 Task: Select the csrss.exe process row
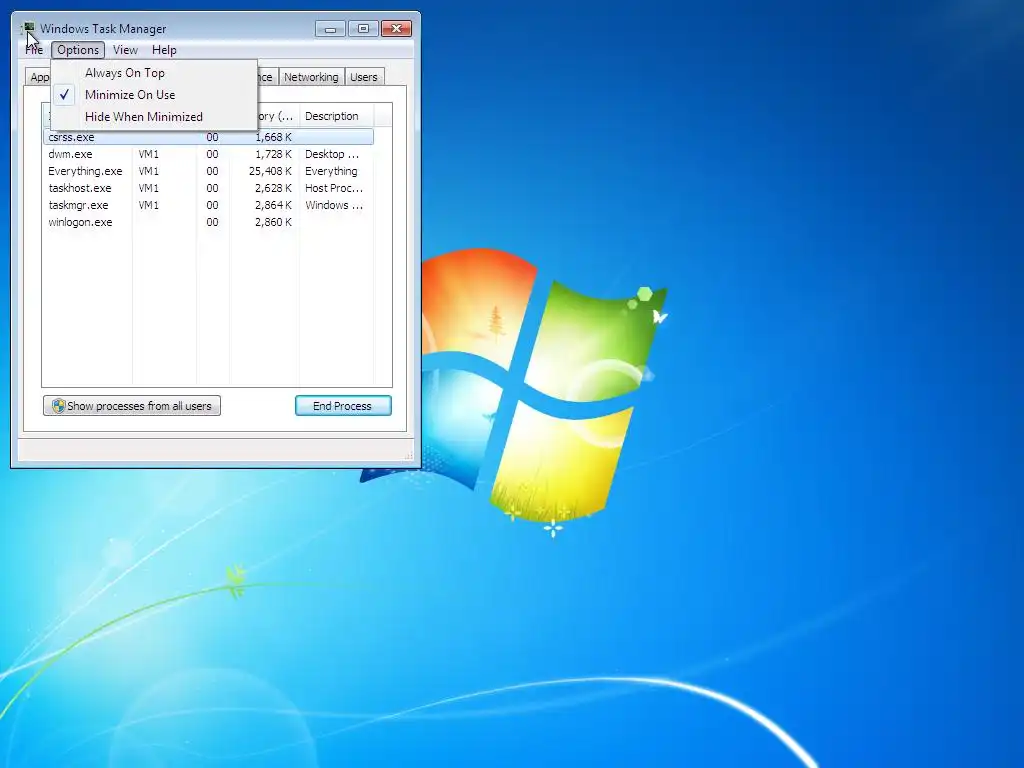(208, 137)
